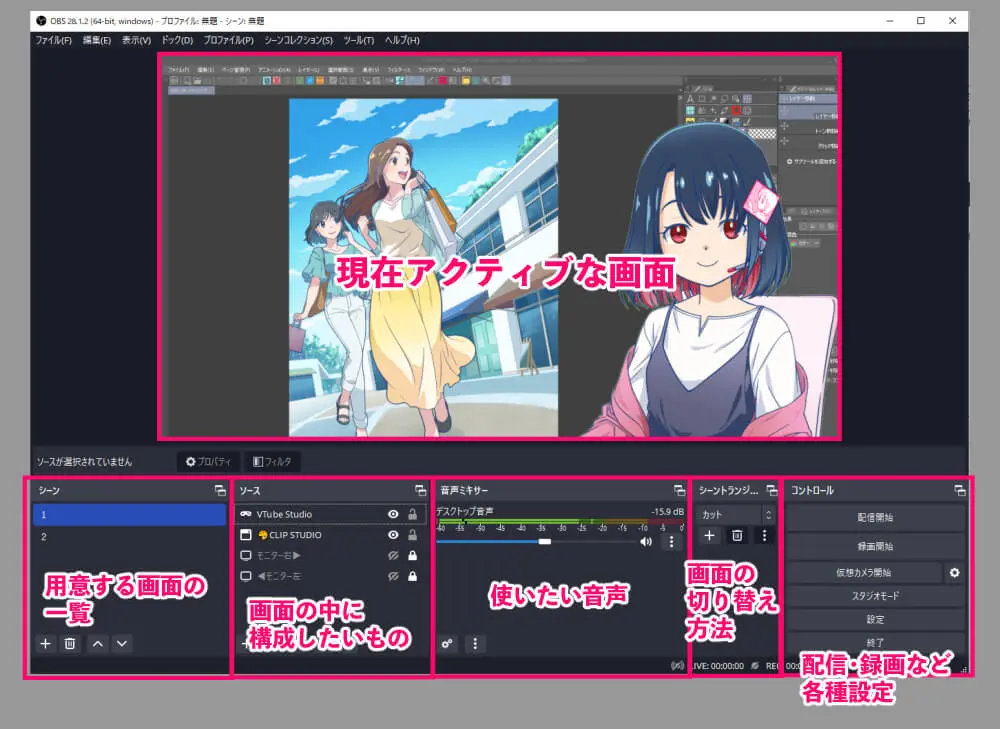1000x729 pixels.
Task: Open the ファイル(F) menu
Action: coord(54,40)
